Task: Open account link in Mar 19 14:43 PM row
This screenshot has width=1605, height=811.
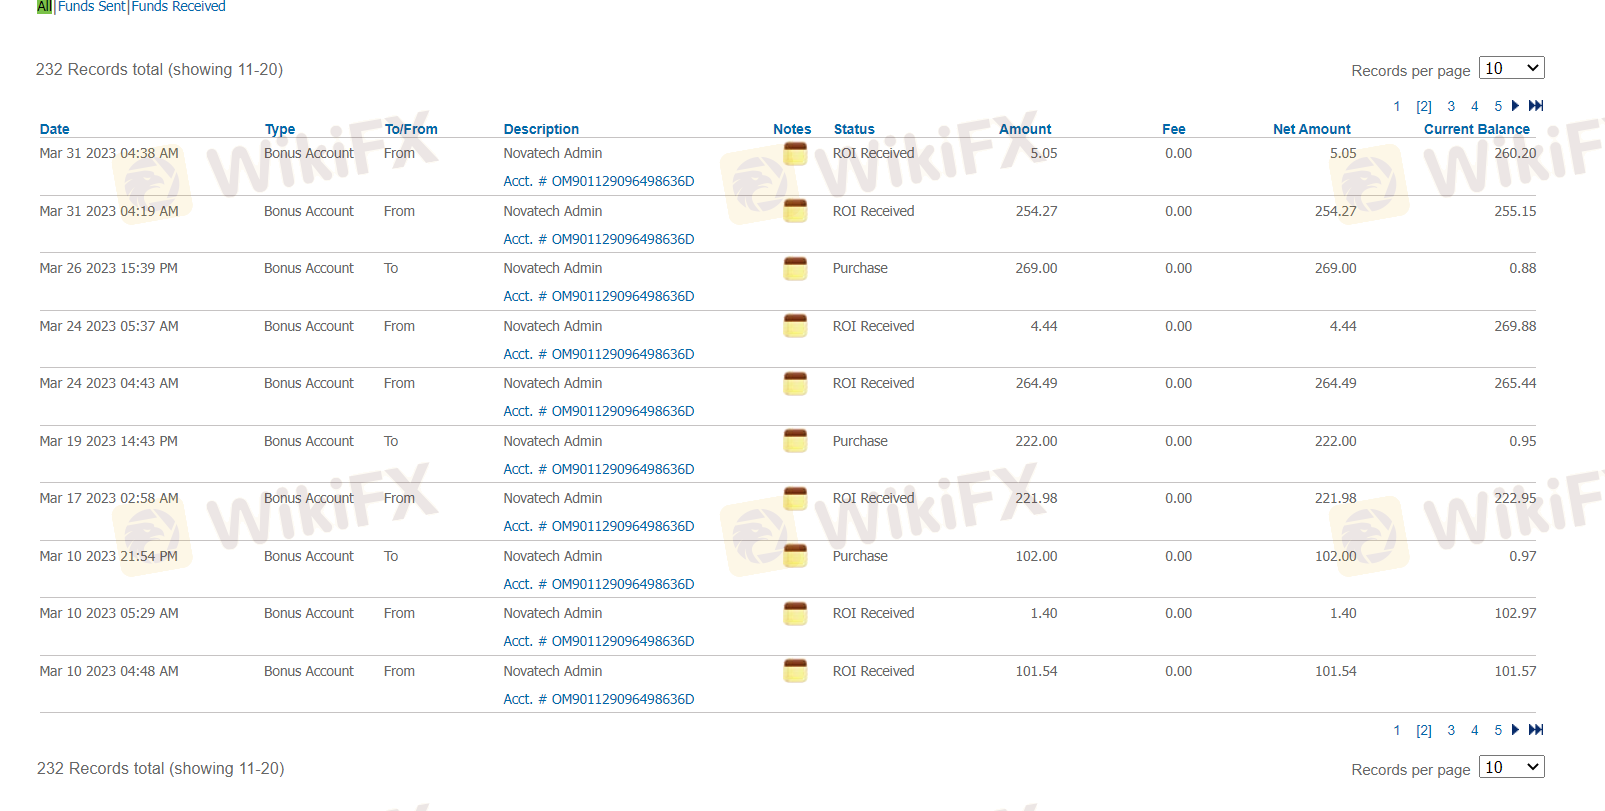Action: pyautogui.click(x=599, y=470)
